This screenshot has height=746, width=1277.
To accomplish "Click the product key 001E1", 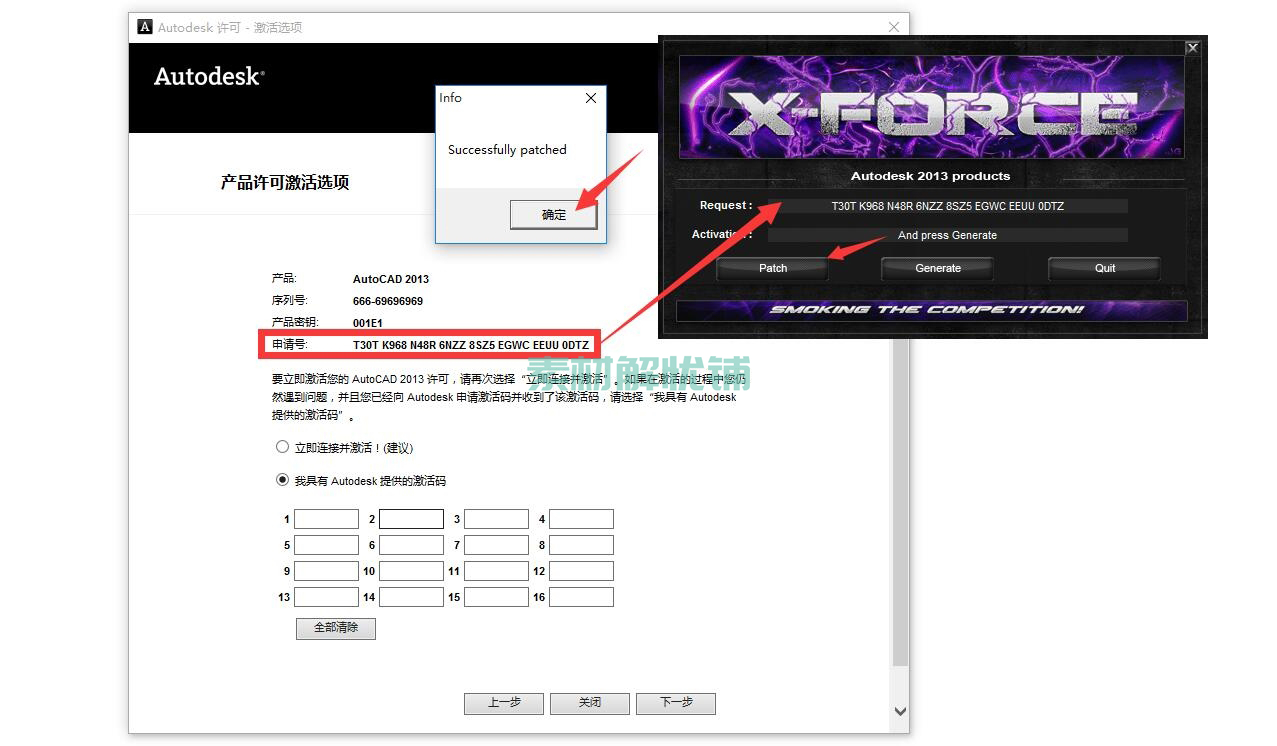I will pyautogui.click(x=368, y=323).
